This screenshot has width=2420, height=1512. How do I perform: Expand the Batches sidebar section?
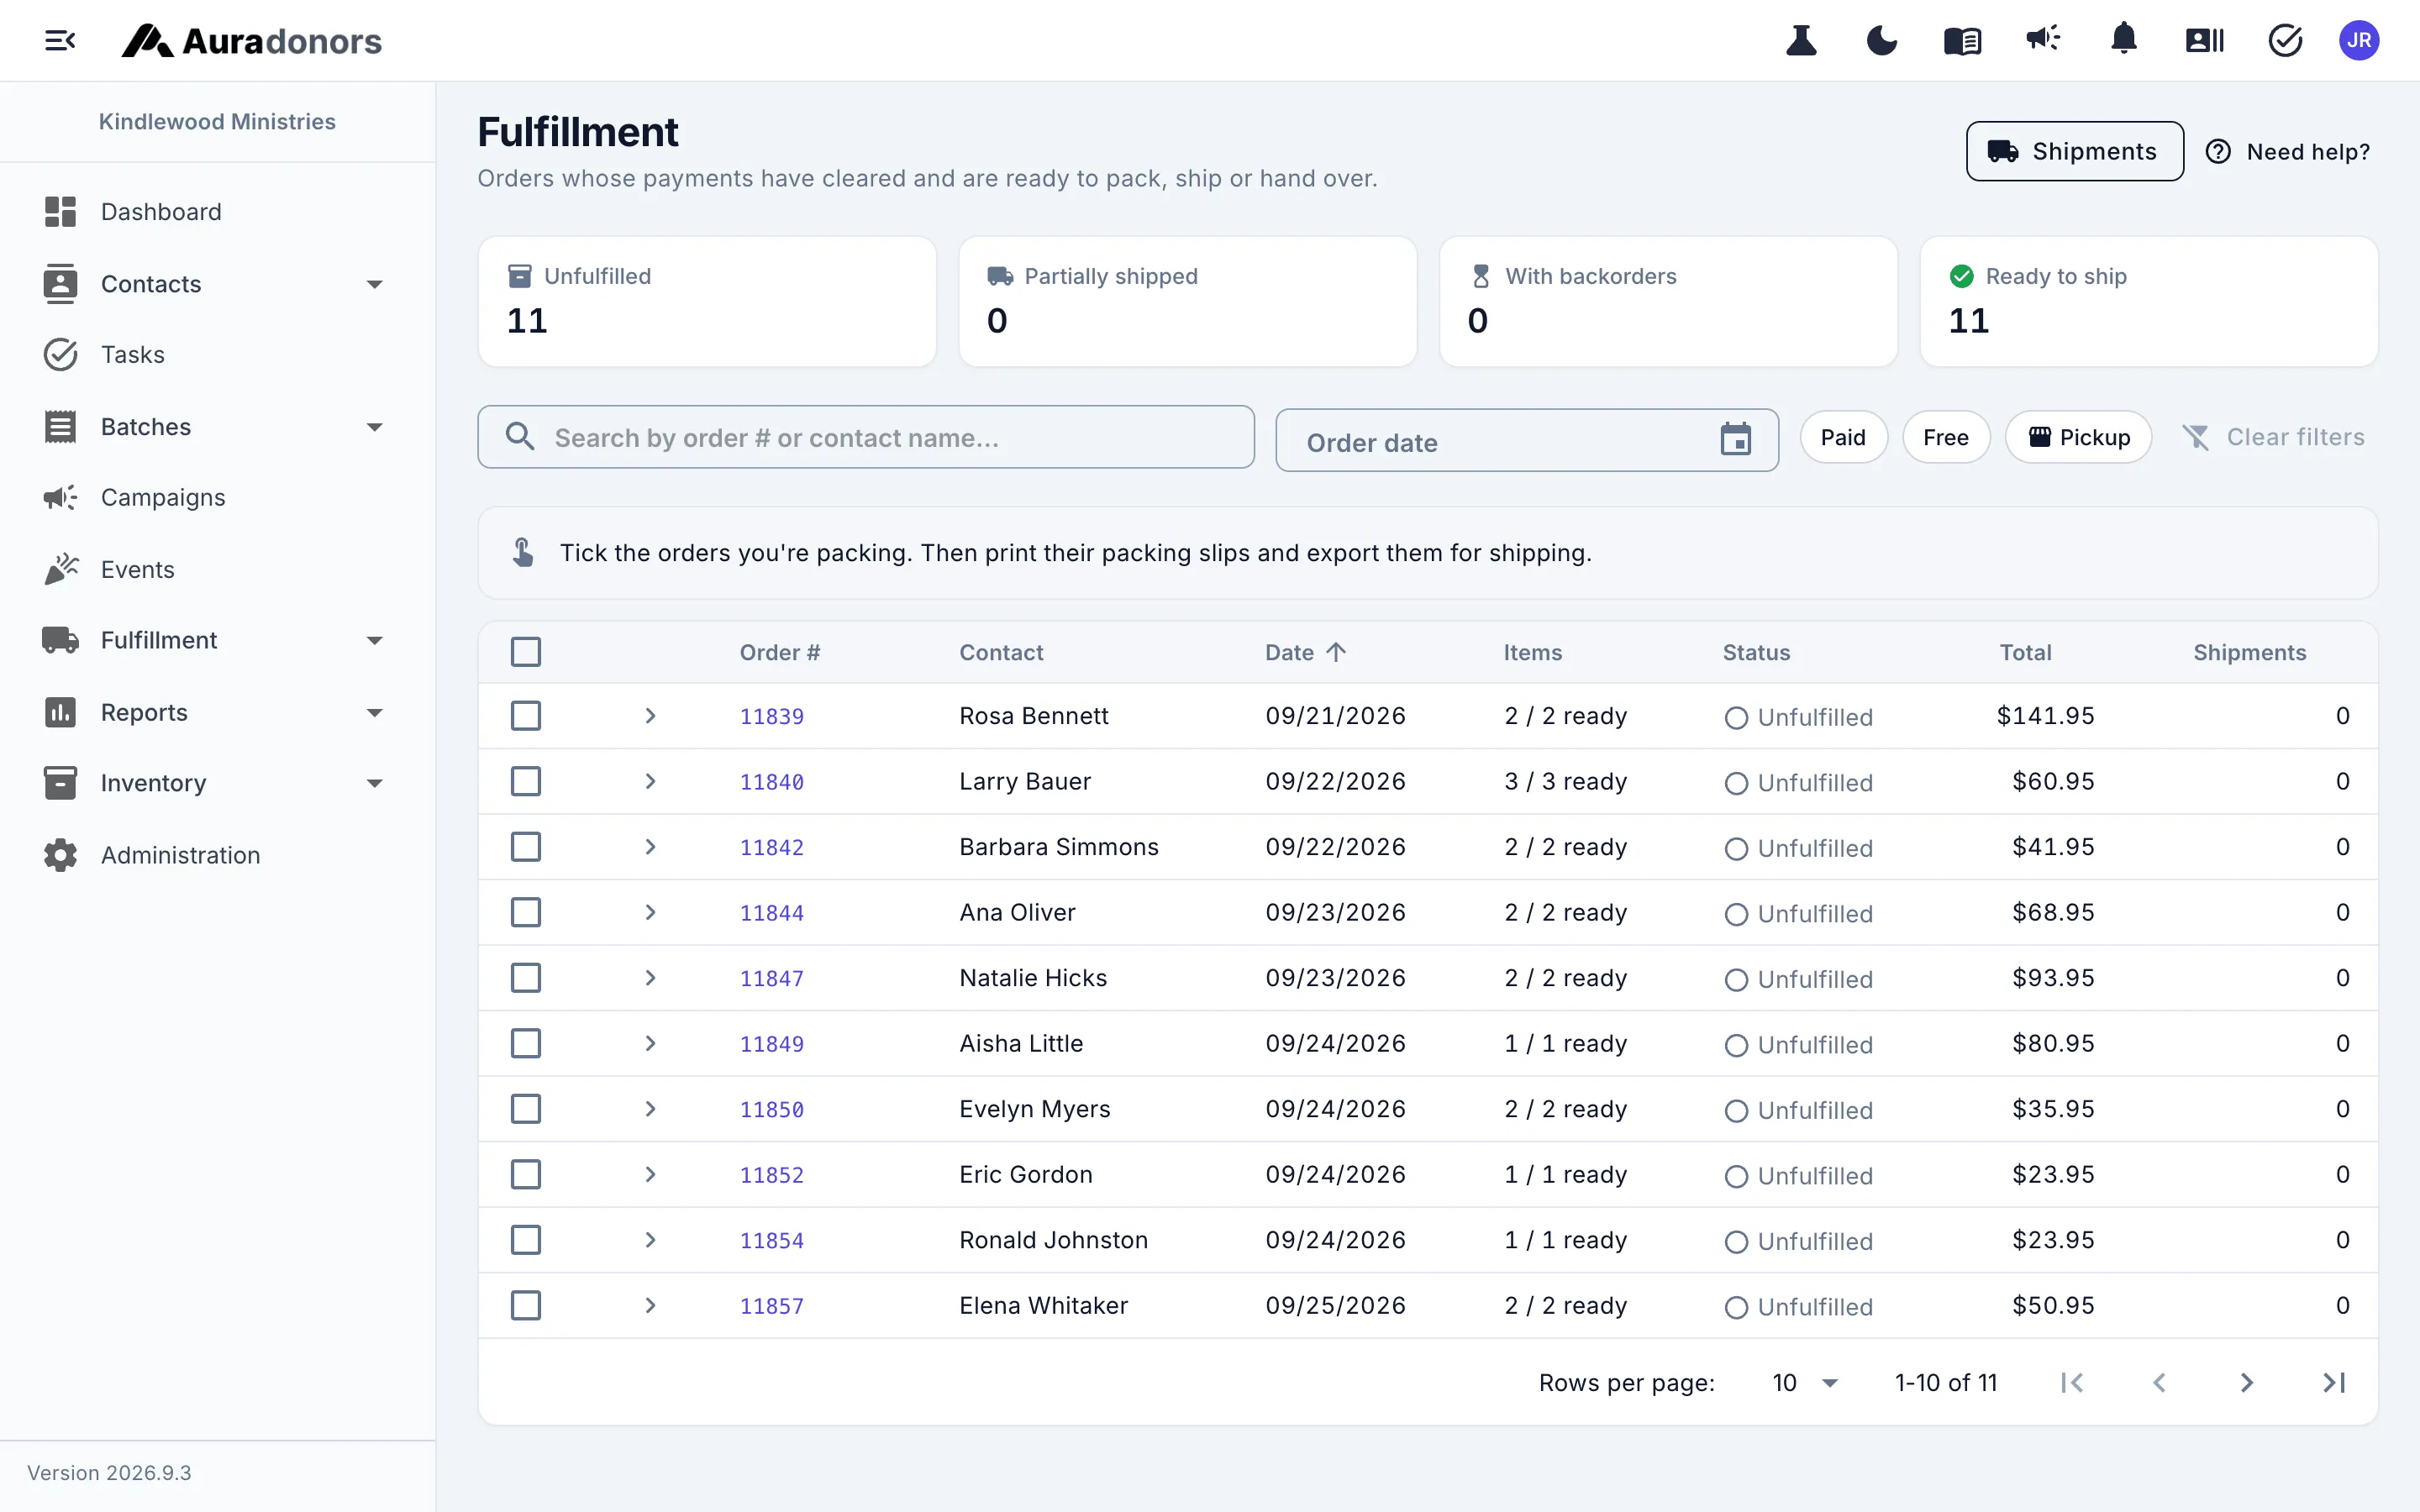point(375,427)
